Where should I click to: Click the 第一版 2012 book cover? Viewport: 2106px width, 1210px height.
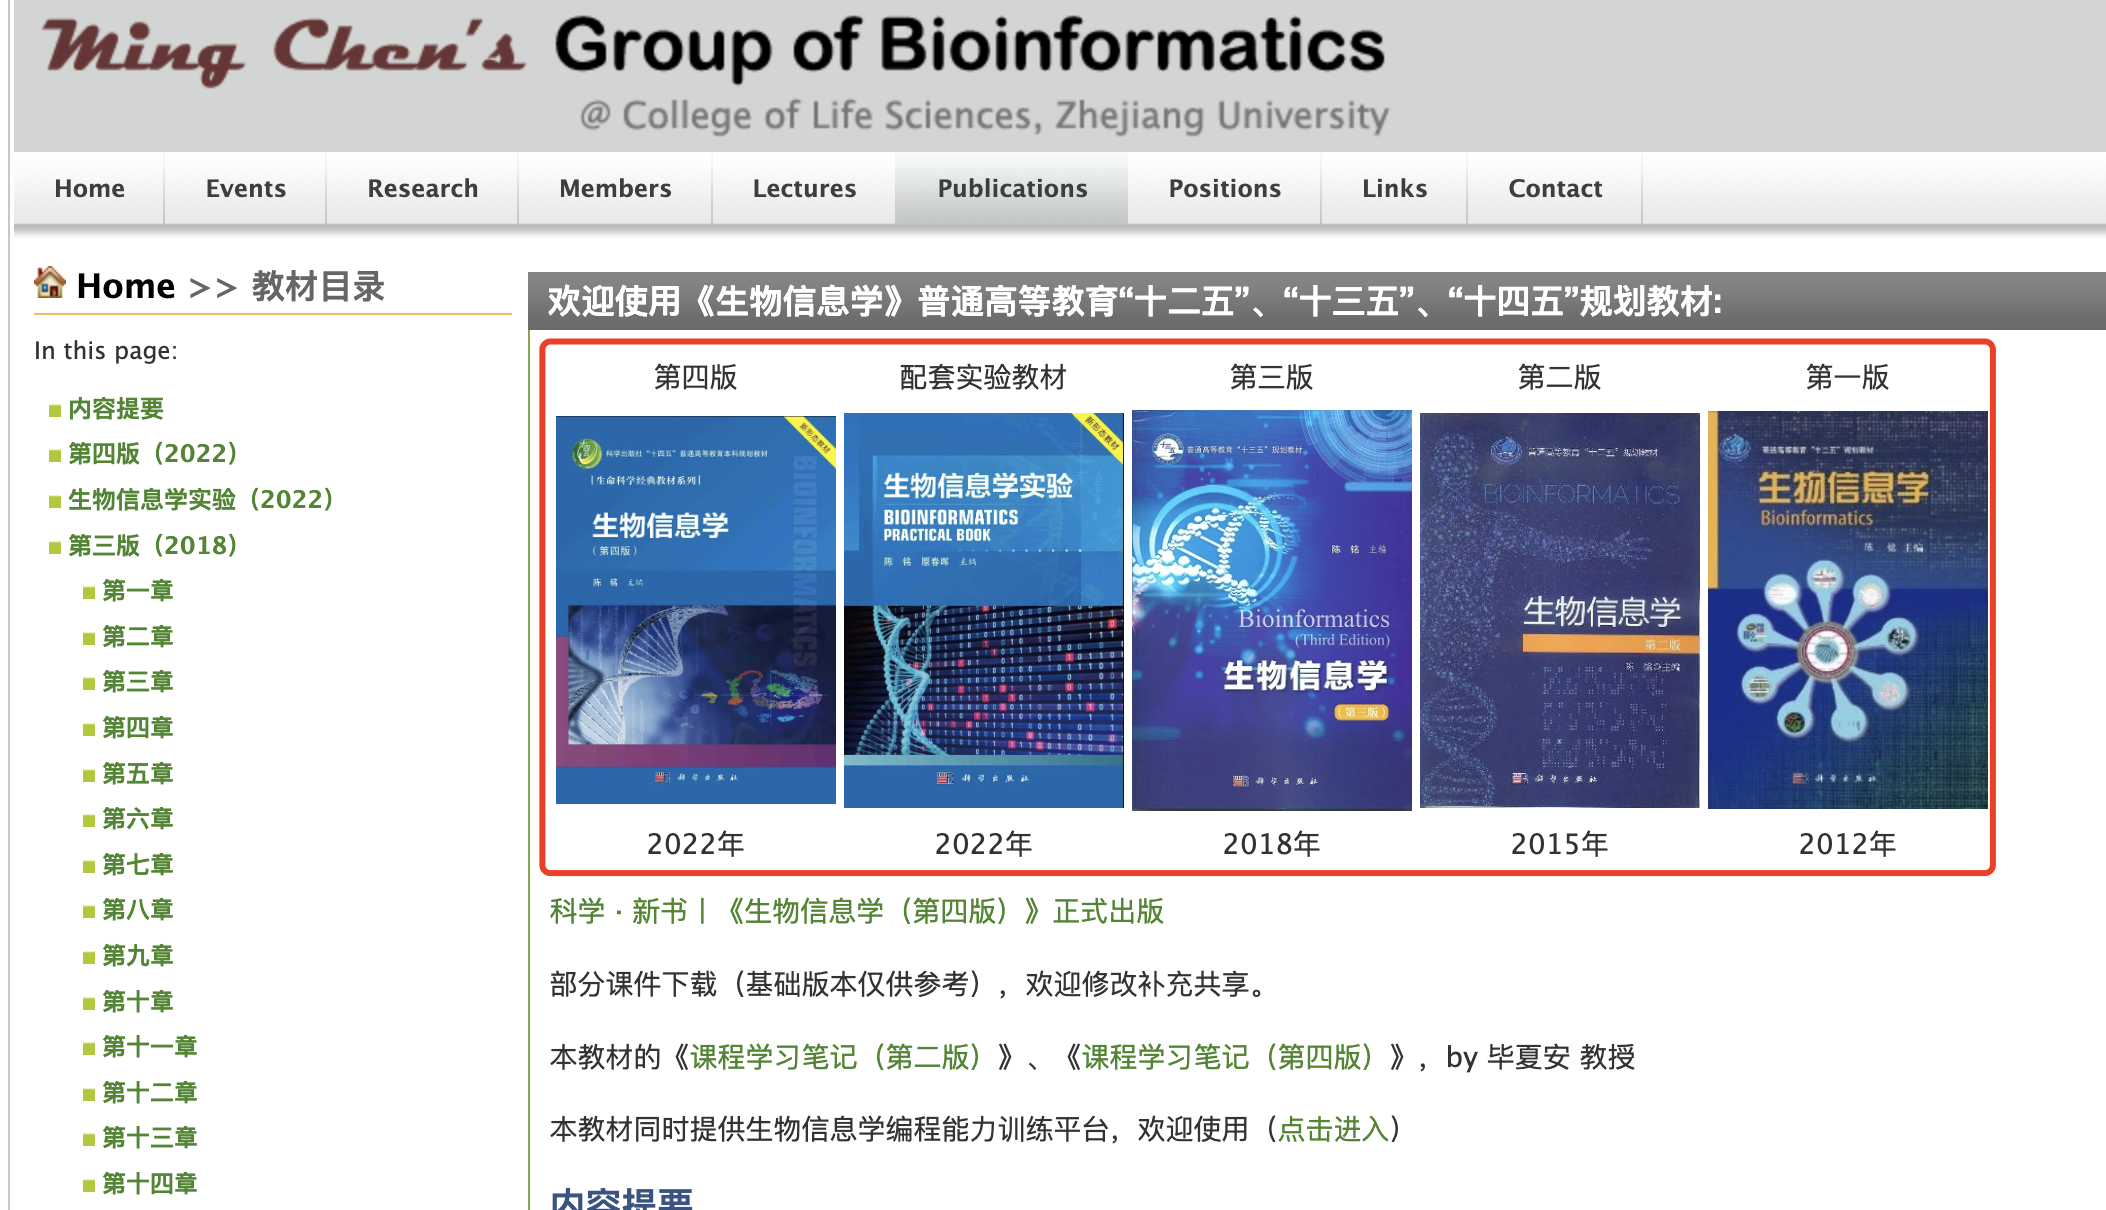click(1848, 610)
